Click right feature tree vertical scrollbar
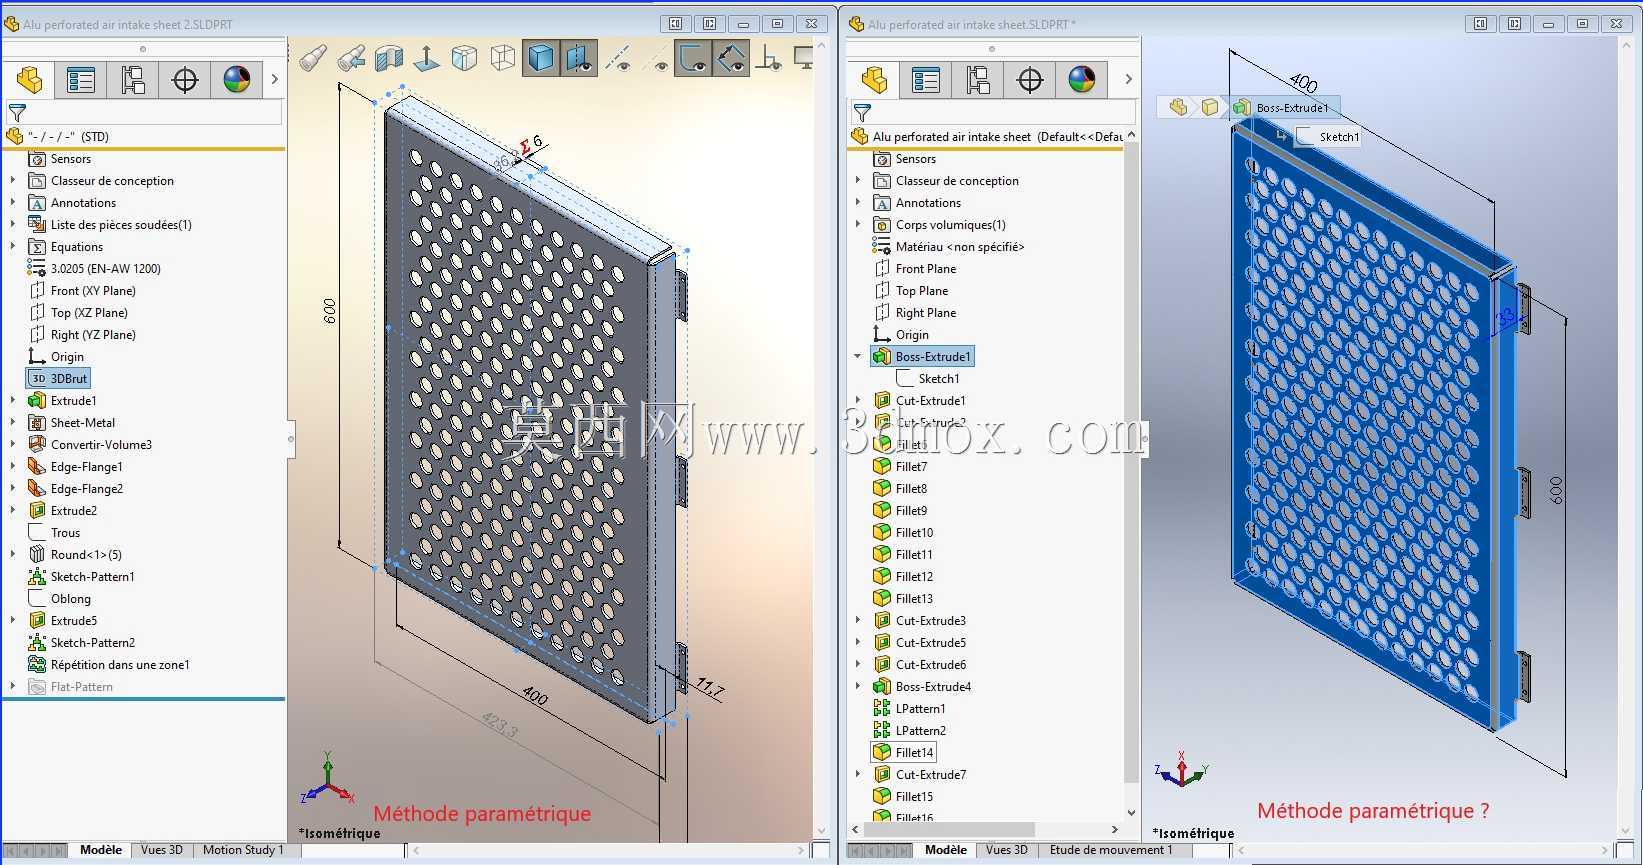The width and height of the screenshot is (1643, 865). (x=1131, y=462)
